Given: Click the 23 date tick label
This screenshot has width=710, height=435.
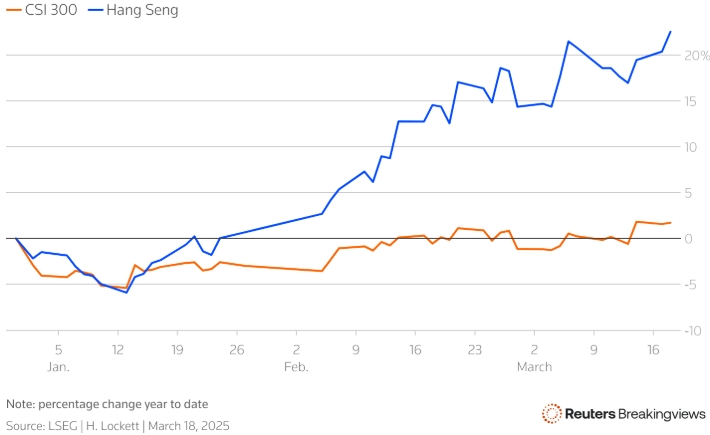Looking at the screenshot, I should point(474,350).
